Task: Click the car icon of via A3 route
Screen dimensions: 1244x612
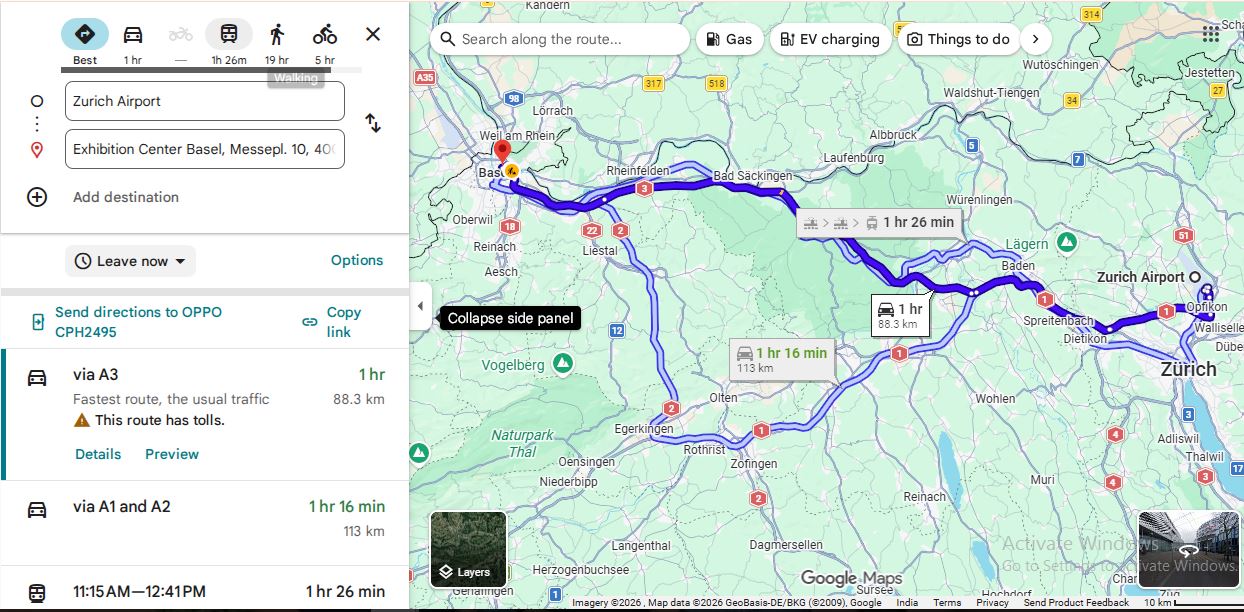Action: pyautogui.click(x=37, y=378)
